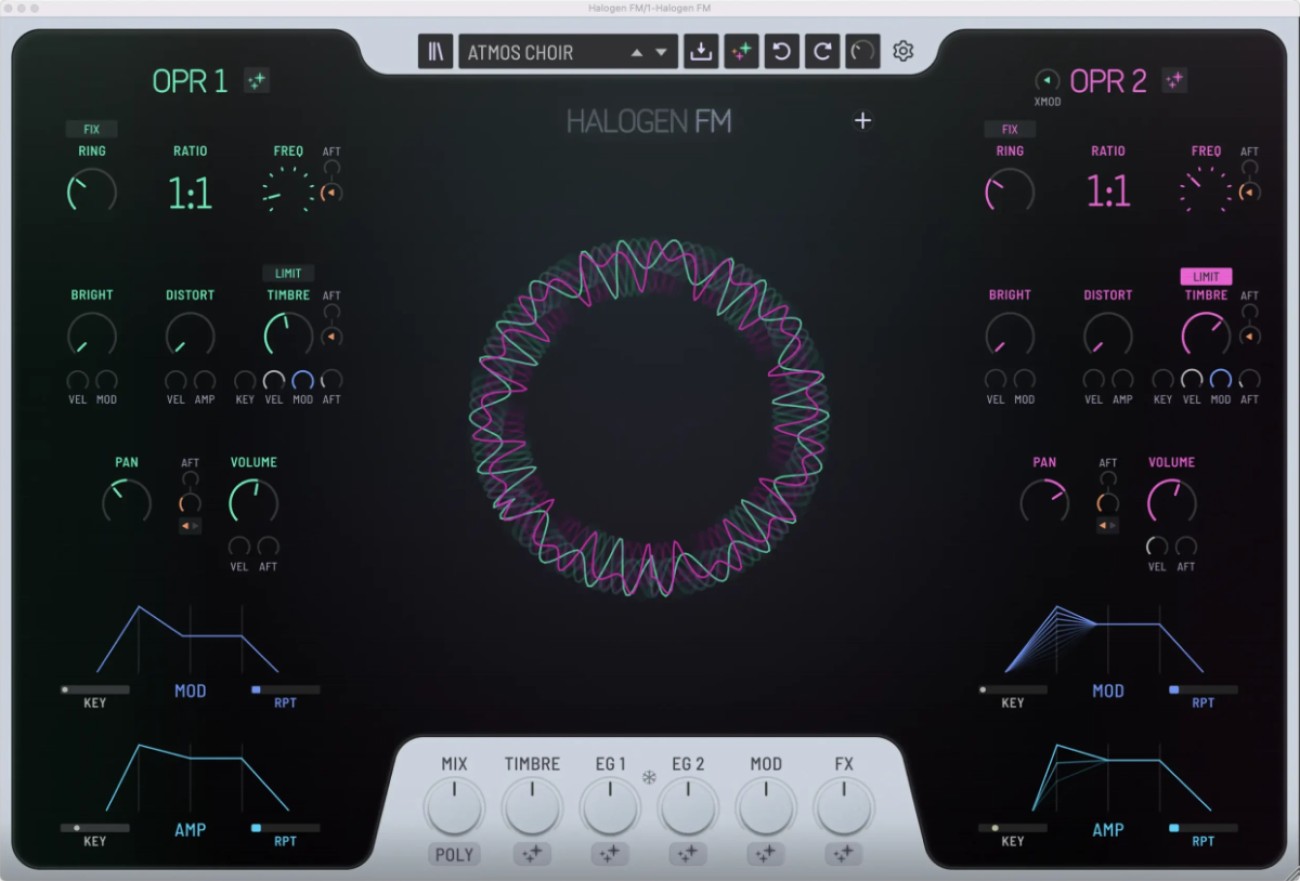Image resolution: width=1300 pixels, height=881 pixels.
Task: Enable FIX mode on OPR 1
Action: 92,129
